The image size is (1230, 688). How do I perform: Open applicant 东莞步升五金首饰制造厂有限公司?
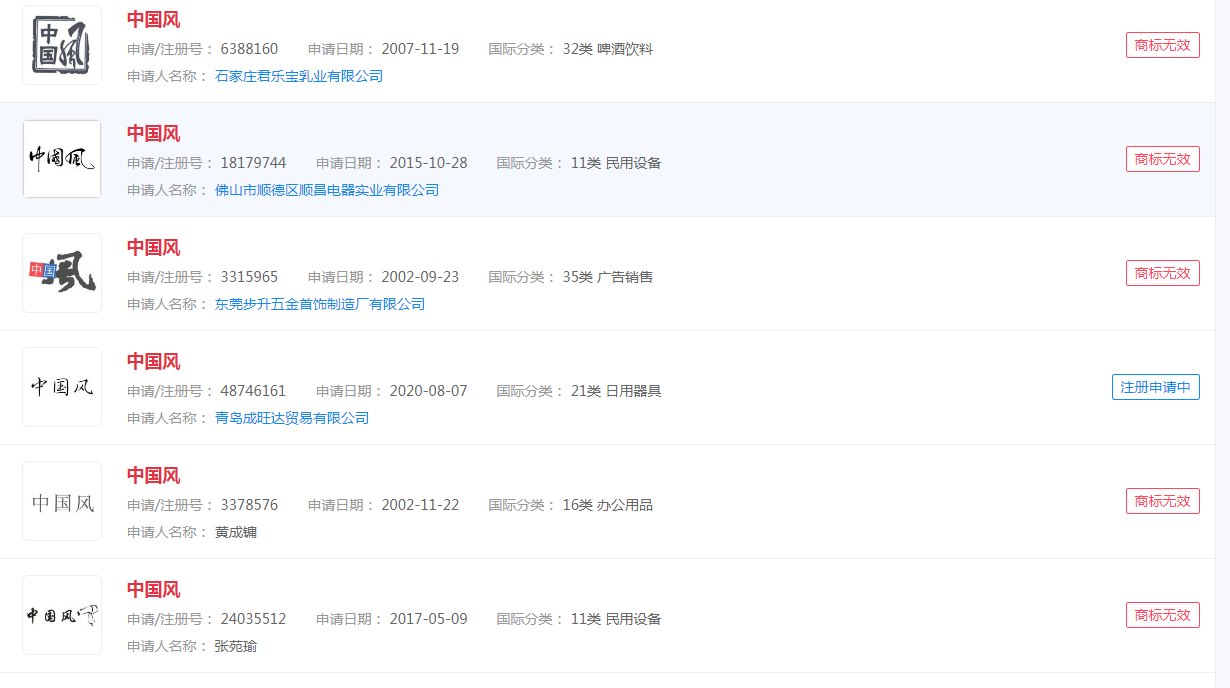click(x=320, y=304)
